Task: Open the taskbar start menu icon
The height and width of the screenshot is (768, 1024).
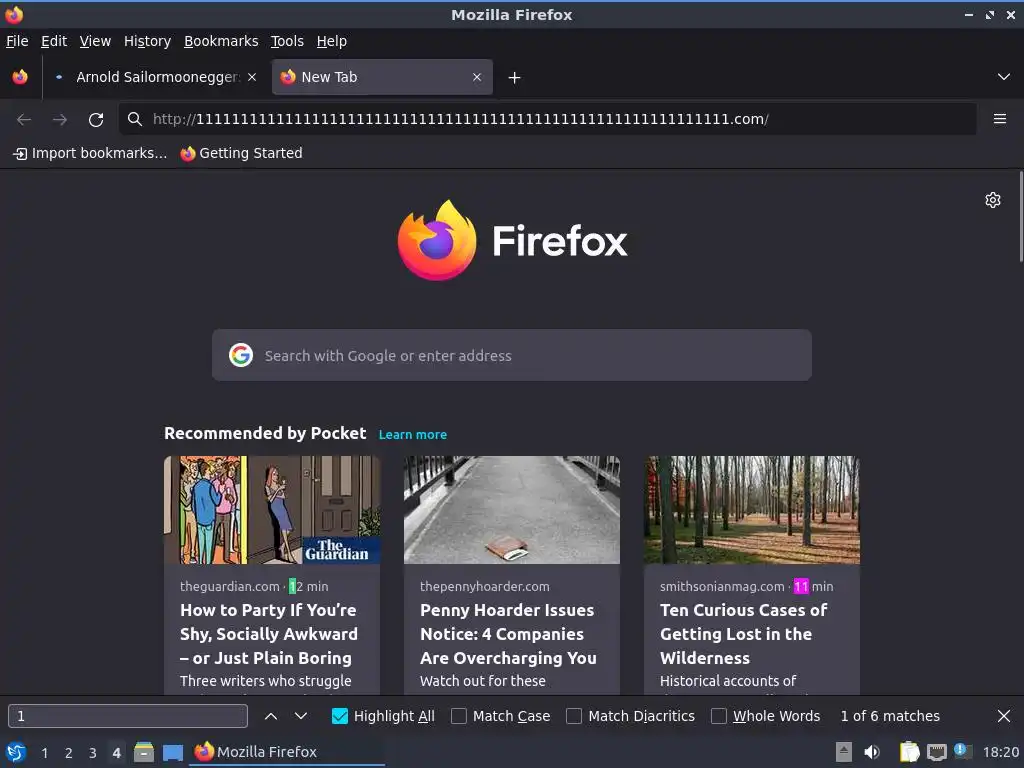Action: (x=16, y=752)
